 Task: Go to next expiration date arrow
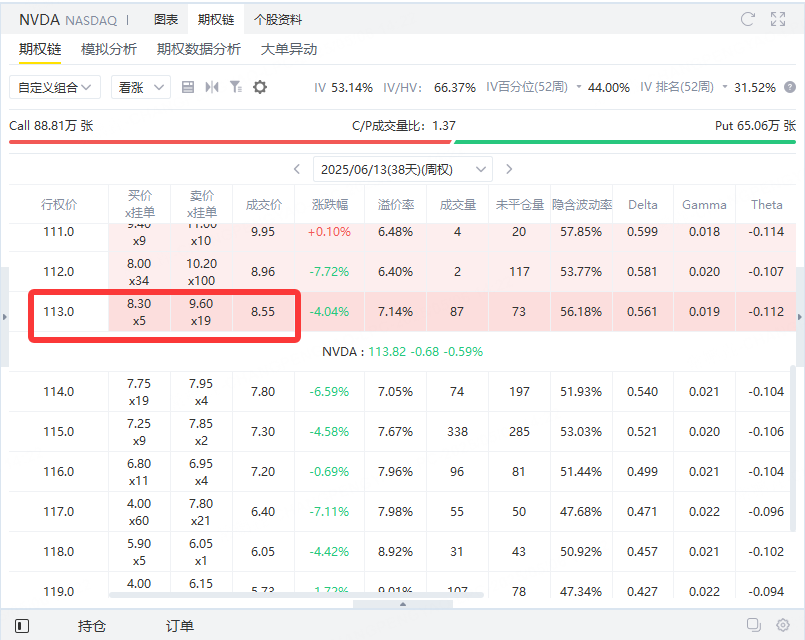509,169
